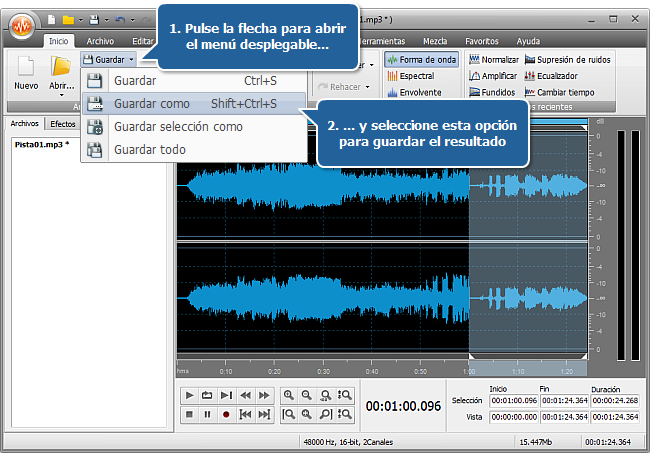Click the Selección Inicio time field
This screenshot has height=453, width=650.
(514, 401)
